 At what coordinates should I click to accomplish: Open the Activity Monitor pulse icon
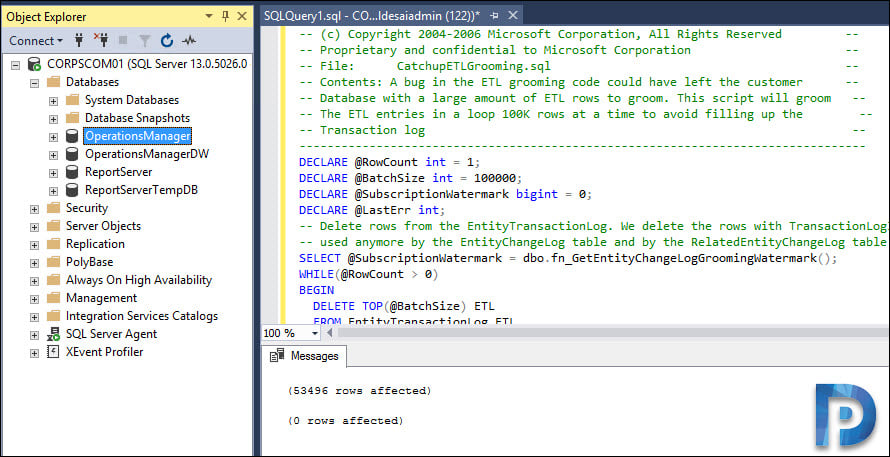pyautogui.click(x=189, y=40)
